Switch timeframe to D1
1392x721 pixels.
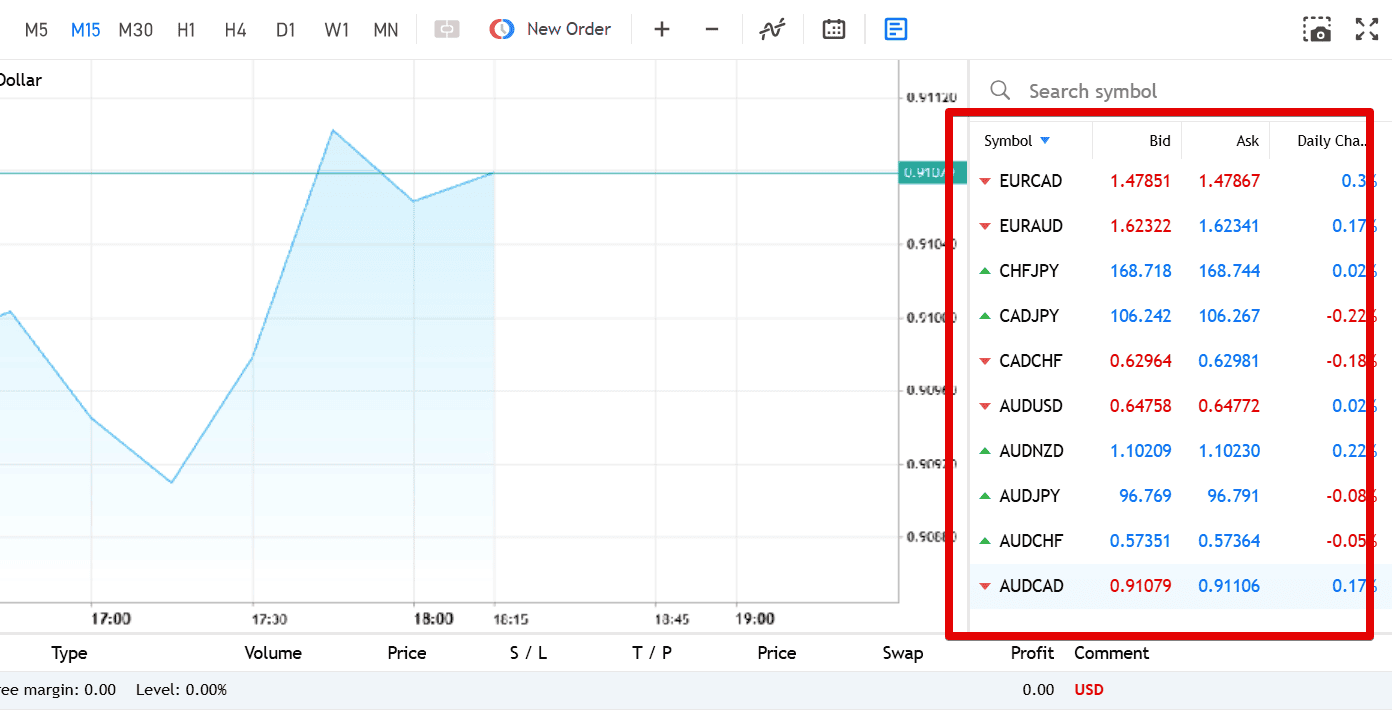[286, 29]
